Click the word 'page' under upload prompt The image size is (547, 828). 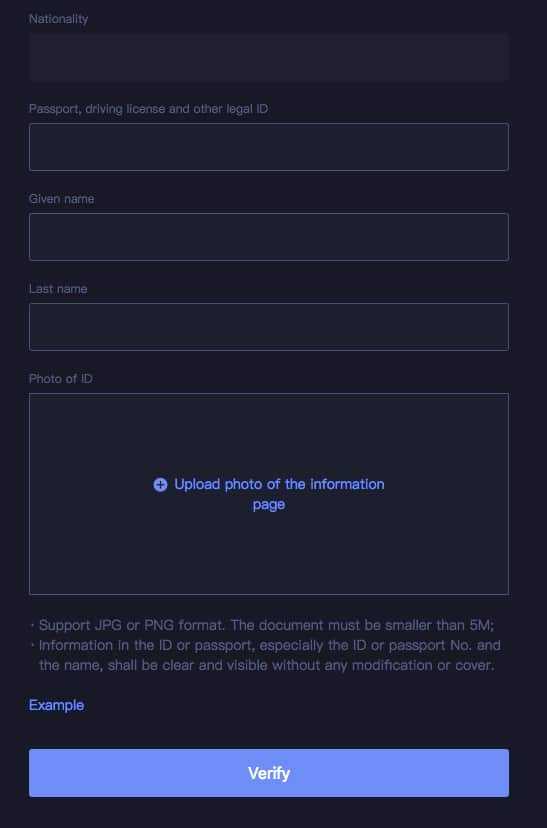tap(269, 505)
